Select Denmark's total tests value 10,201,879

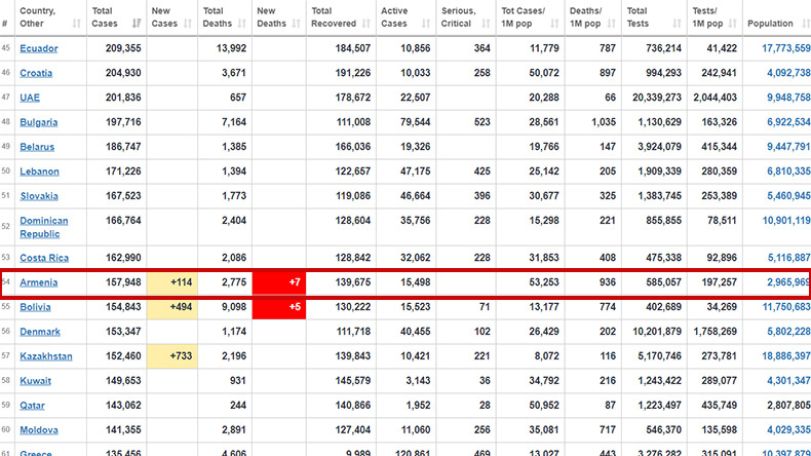pos(657,332)
